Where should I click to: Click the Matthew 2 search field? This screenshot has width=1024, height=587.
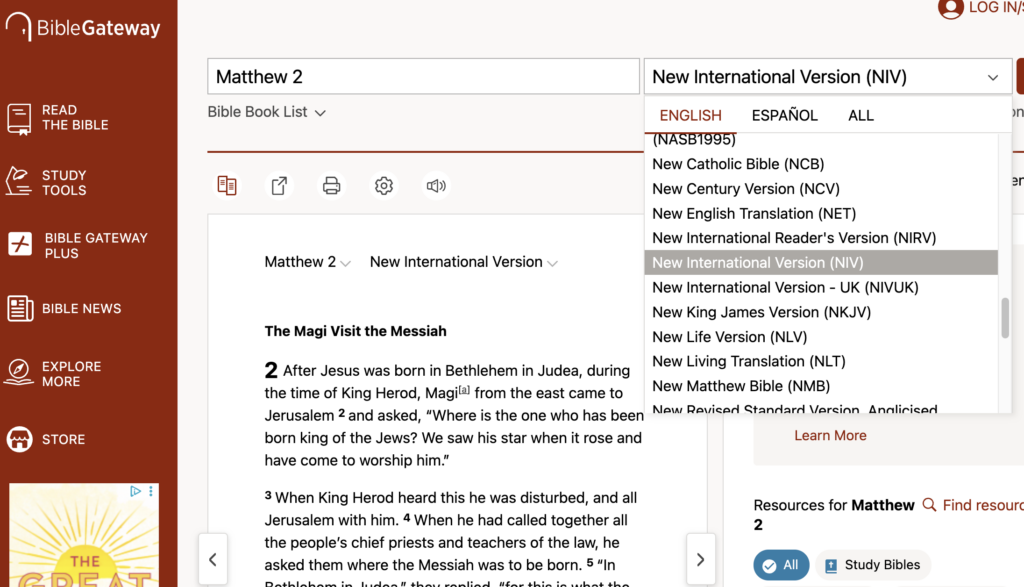[x=423, y=77]
